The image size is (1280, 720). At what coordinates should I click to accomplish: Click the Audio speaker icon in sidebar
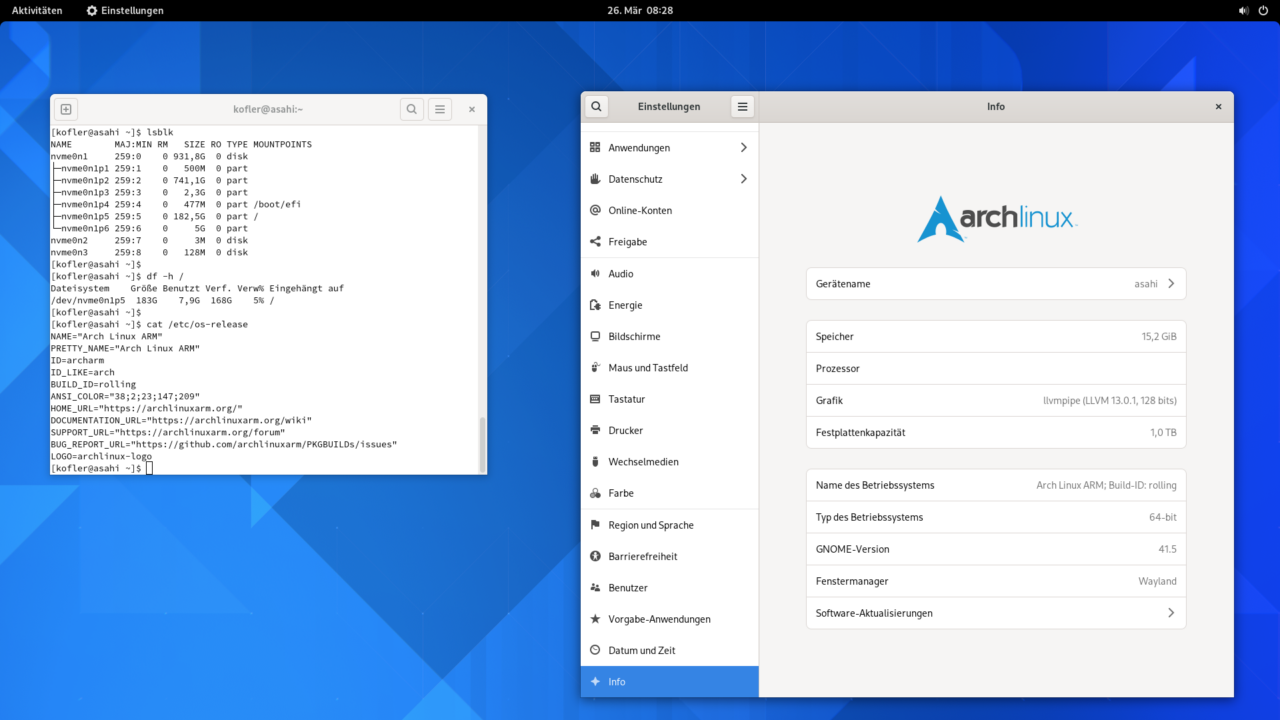click(596, 274)
